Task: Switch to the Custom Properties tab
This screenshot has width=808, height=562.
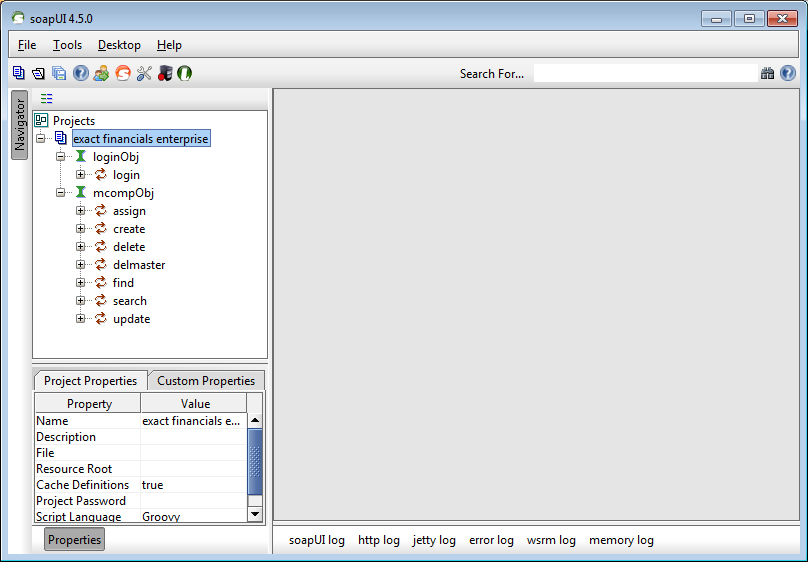Action: click(206, 381)
